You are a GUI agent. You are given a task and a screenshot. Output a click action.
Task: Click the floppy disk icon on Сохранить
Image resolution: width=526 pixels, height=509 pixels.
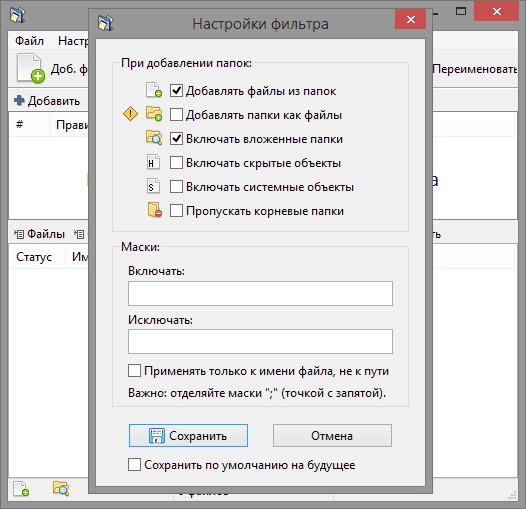[157, 436]
